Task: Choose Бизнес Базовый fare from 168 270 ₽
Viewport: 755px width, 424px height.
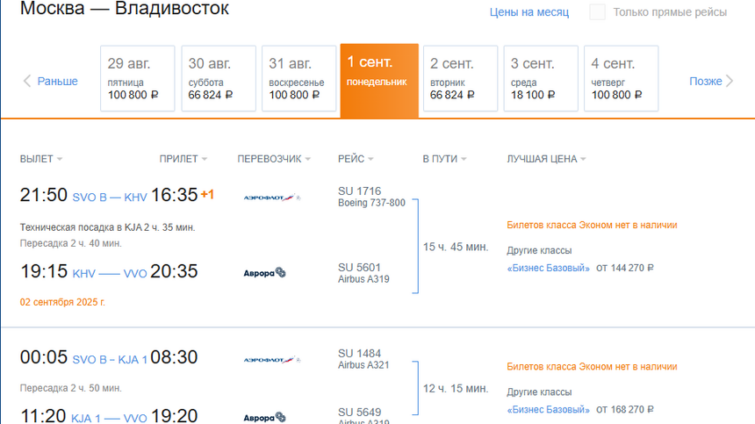Action: (x=548, y=410)
